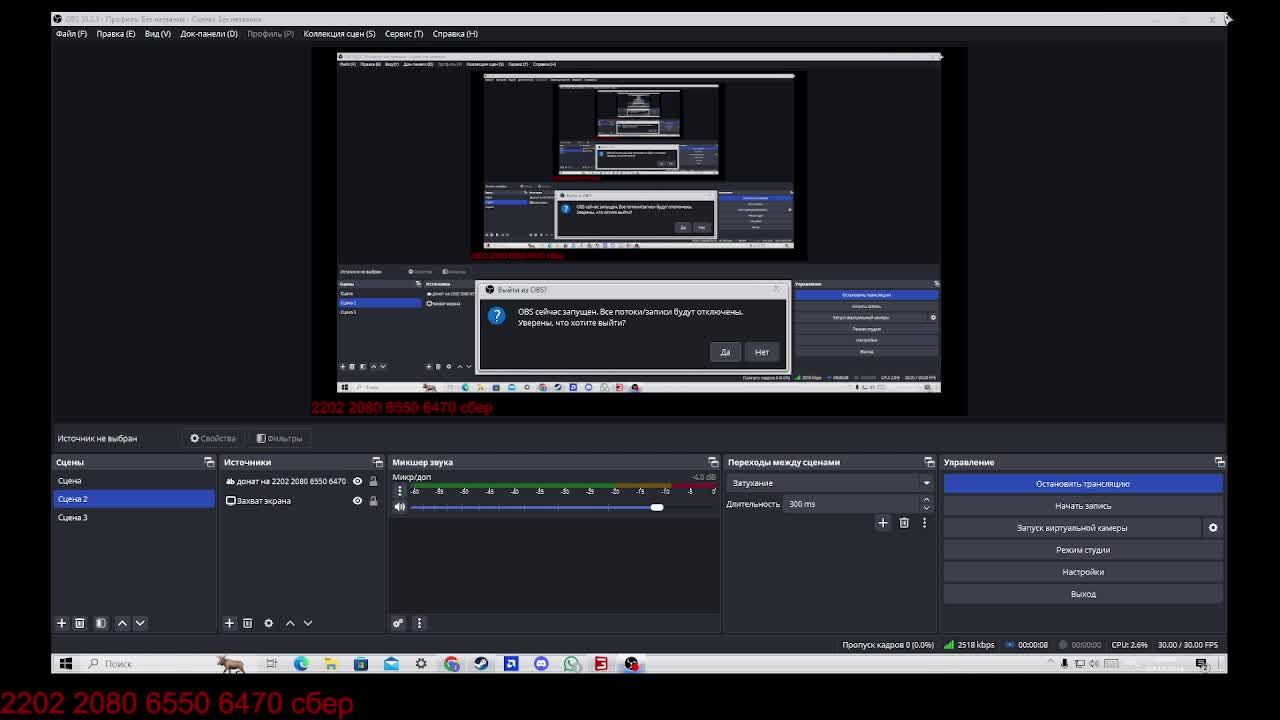
Task: Open the Справка (H) menu
Action: click(x=455, y=34)
